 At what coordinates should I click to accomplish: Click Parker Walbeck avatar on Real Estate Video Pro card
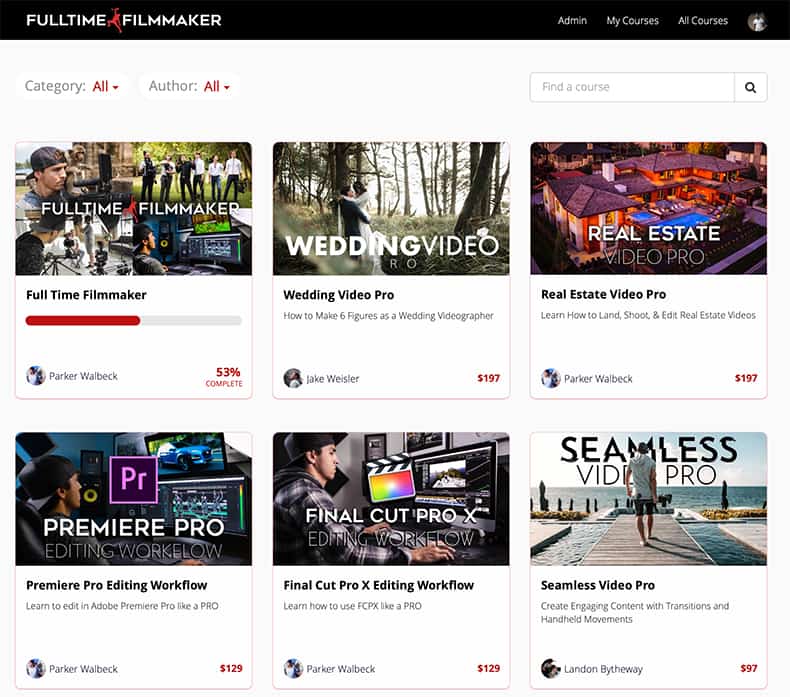click(x=551, y=378)
